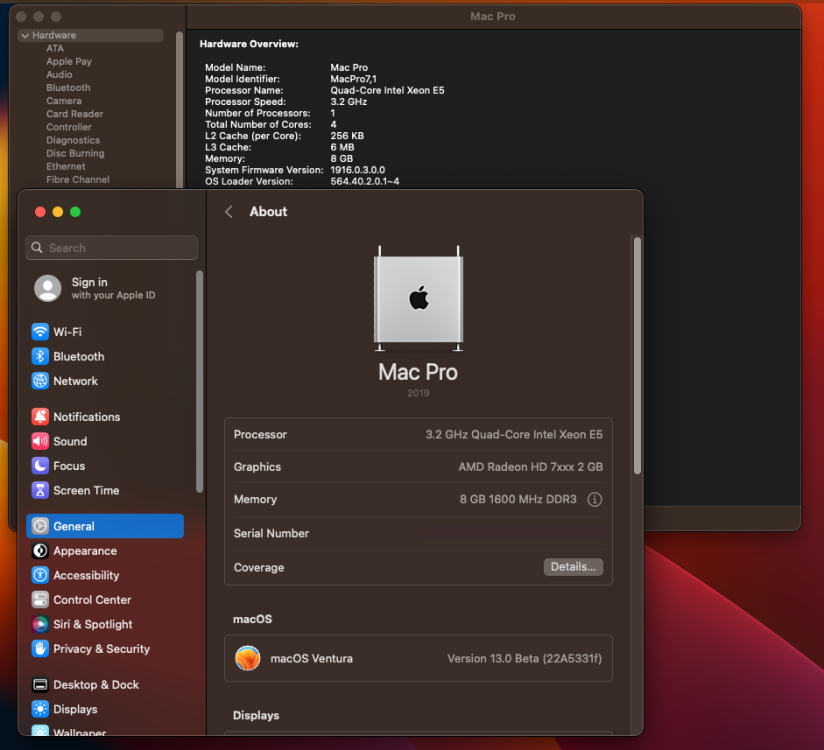The width and height of the screenshot is (824, 750).
Task: Select the Sound speaker icon
Action: click(x=40, y=441)
